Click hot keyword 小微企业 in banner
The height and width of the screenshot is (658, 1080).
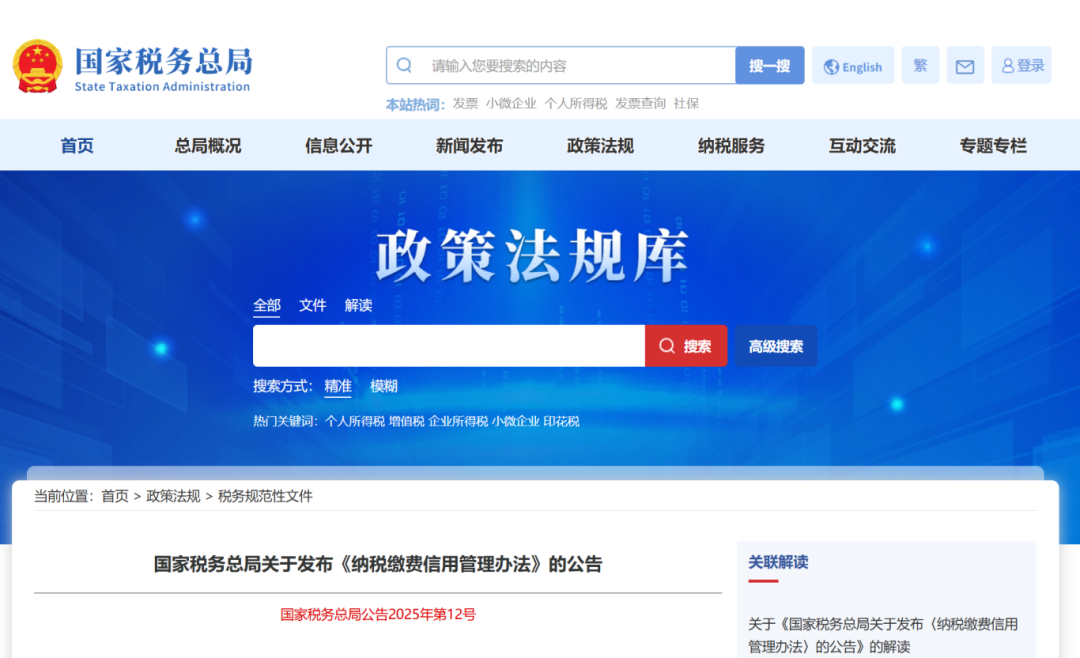(515, 421)
